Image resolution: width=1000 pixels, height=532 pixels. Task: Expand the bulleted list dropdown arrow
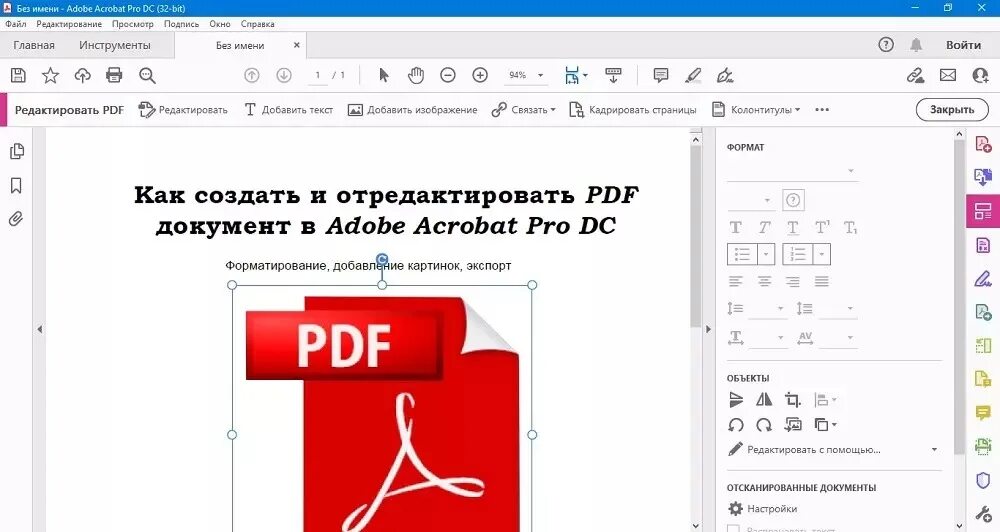766,255
